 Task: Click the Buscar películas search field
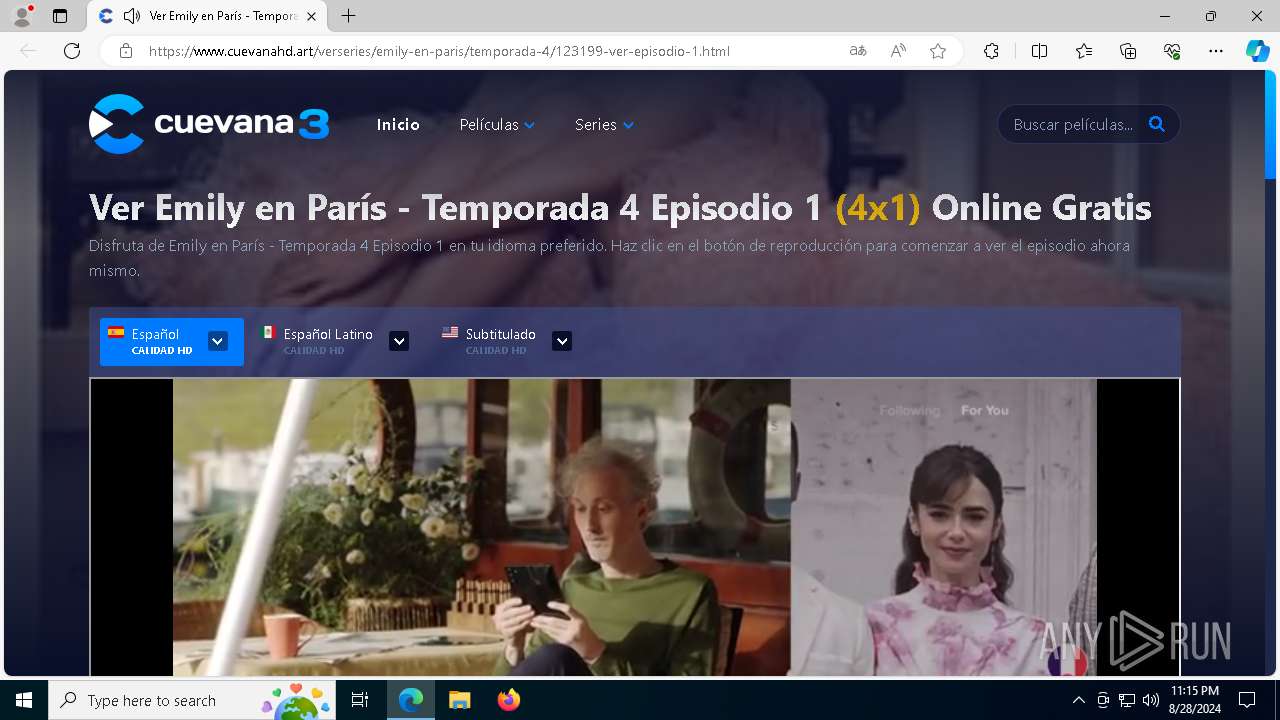click(x=1072, y=125)
